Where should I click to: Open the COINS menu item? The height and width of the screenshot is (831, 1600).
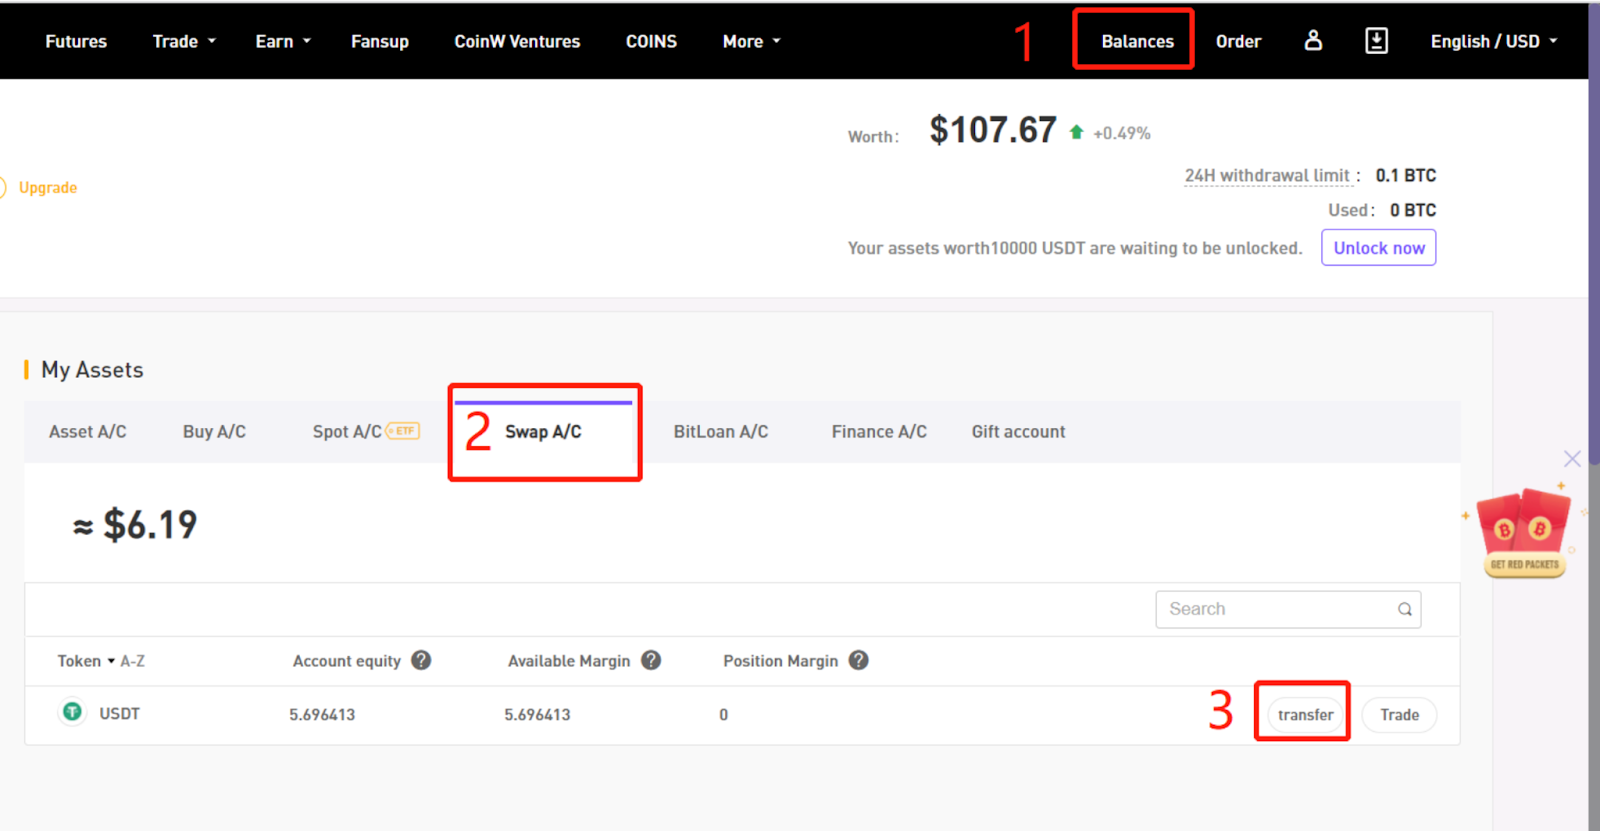[651, 41]
